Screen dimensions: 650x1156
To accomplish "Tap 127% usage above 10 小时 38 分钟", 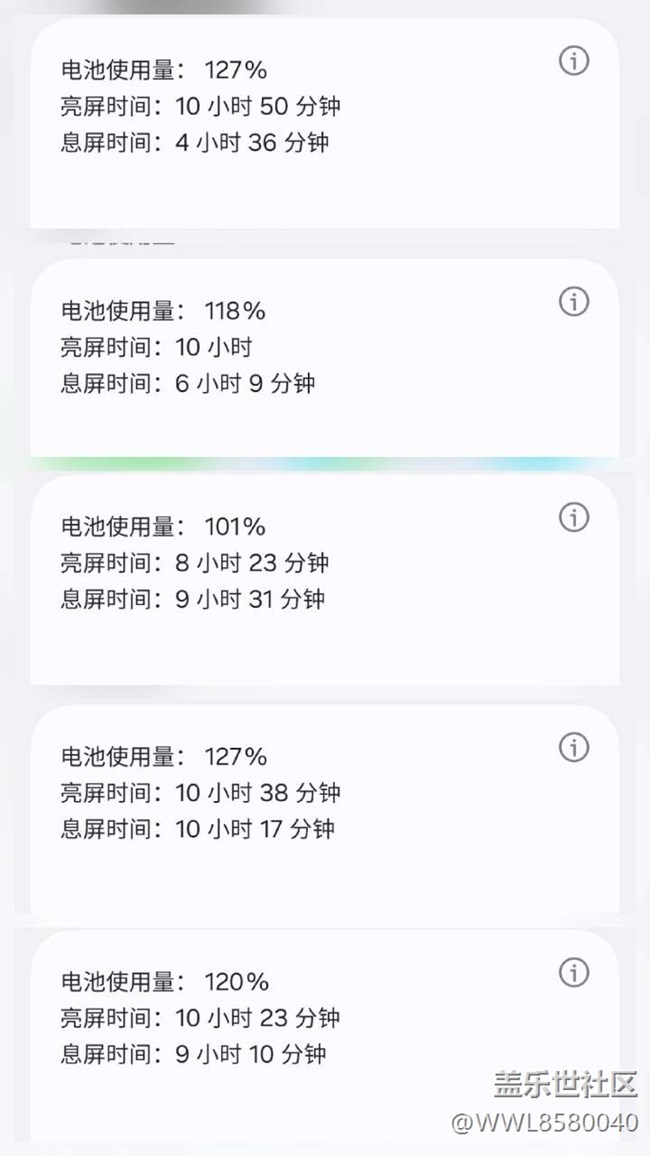I will 164,756.
